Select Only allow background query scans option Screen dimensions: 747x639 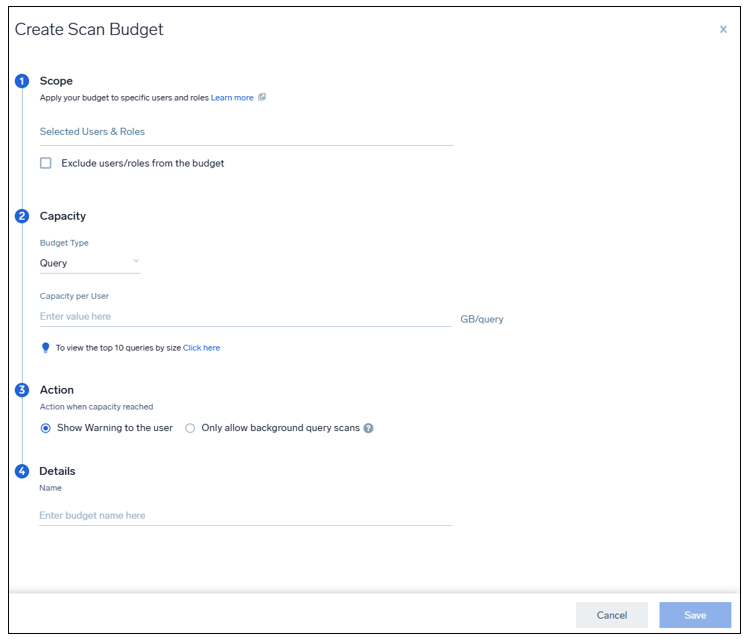tap(190, 428)
